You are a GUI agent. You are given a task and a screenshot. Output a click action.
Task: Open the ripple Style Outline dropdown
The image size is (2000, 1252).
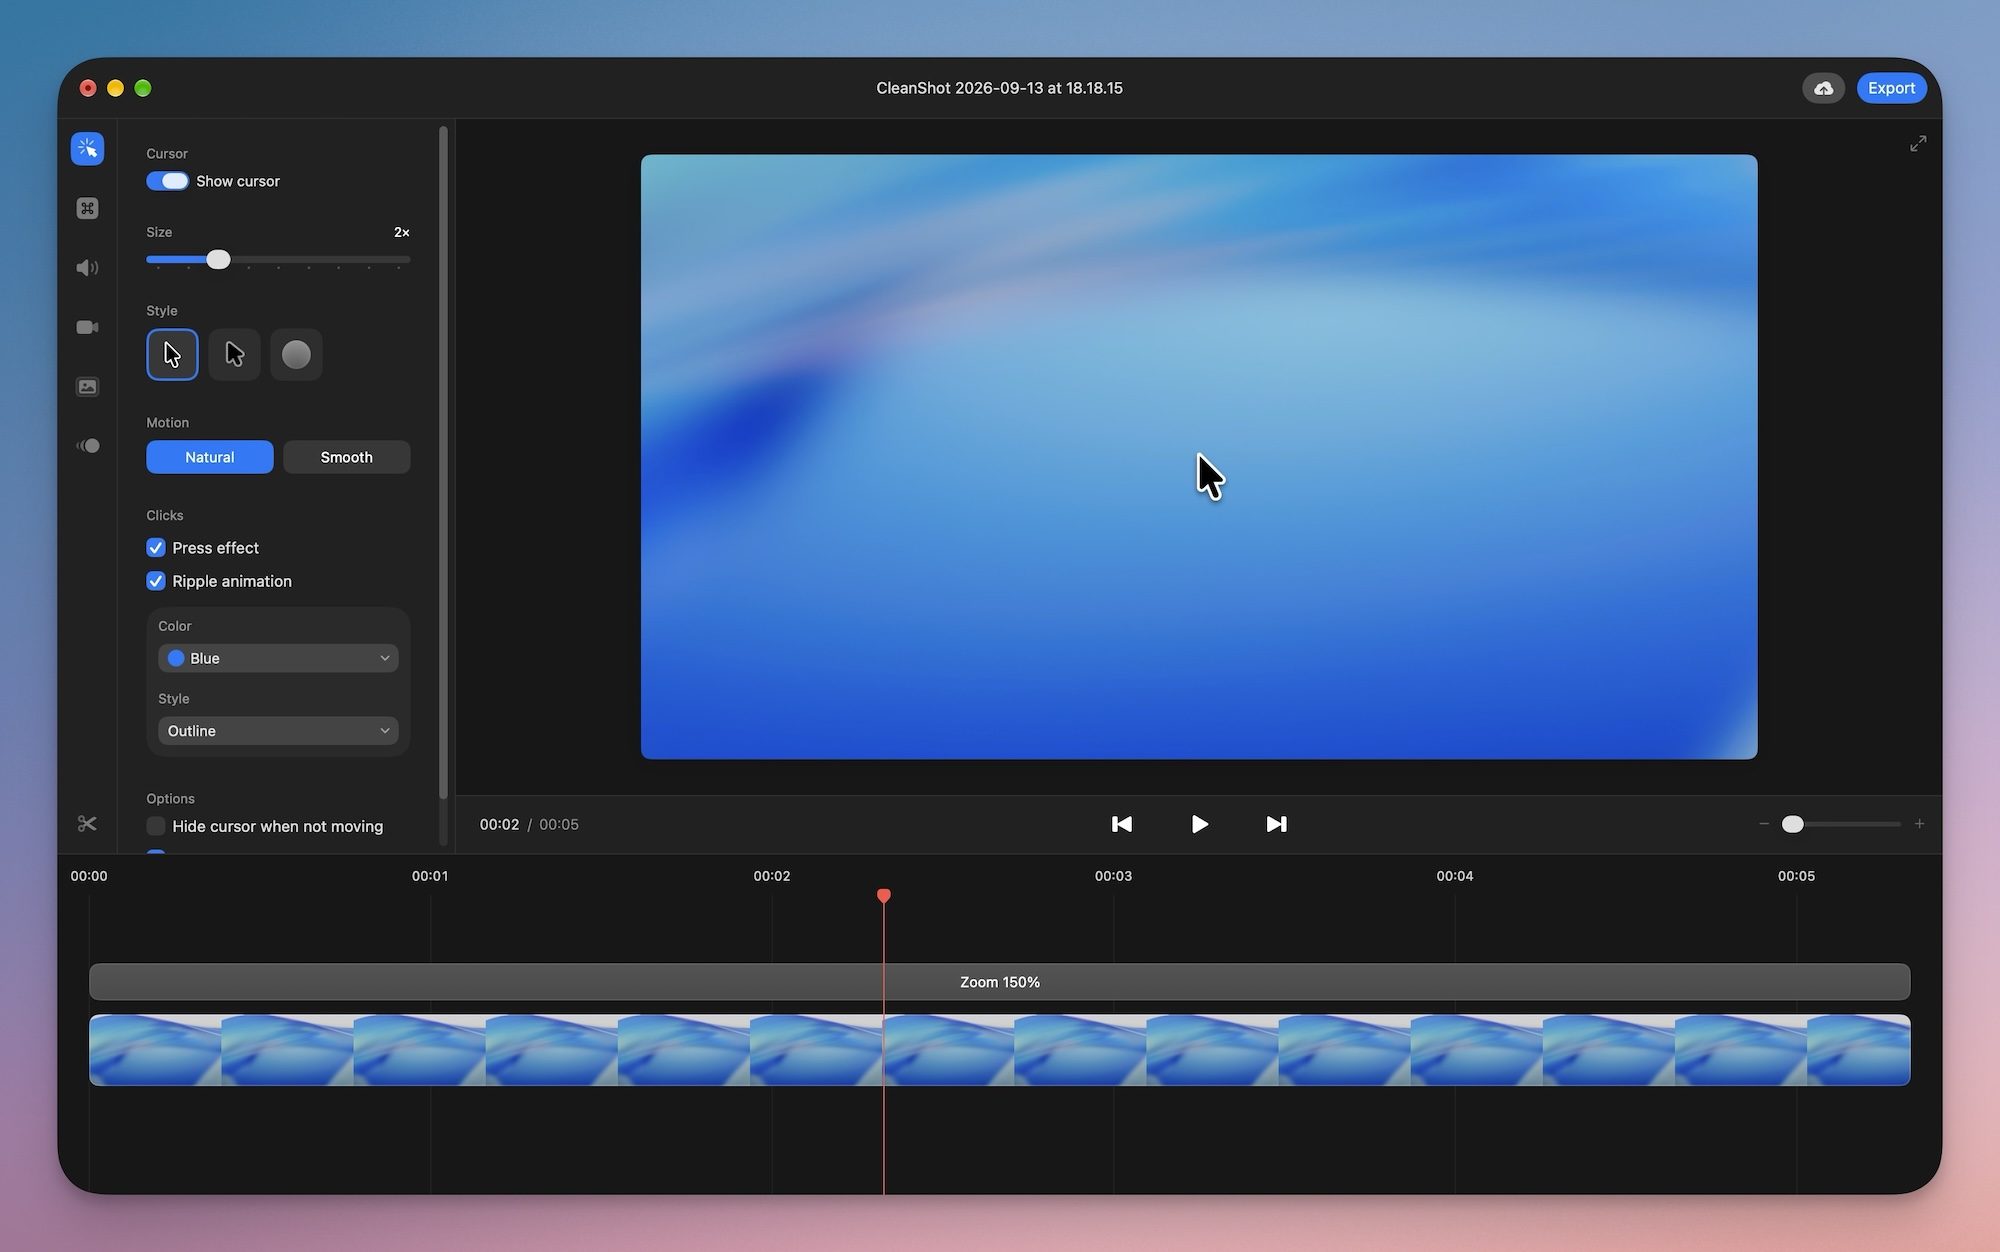pyautogui.click(x=278, y=731)
